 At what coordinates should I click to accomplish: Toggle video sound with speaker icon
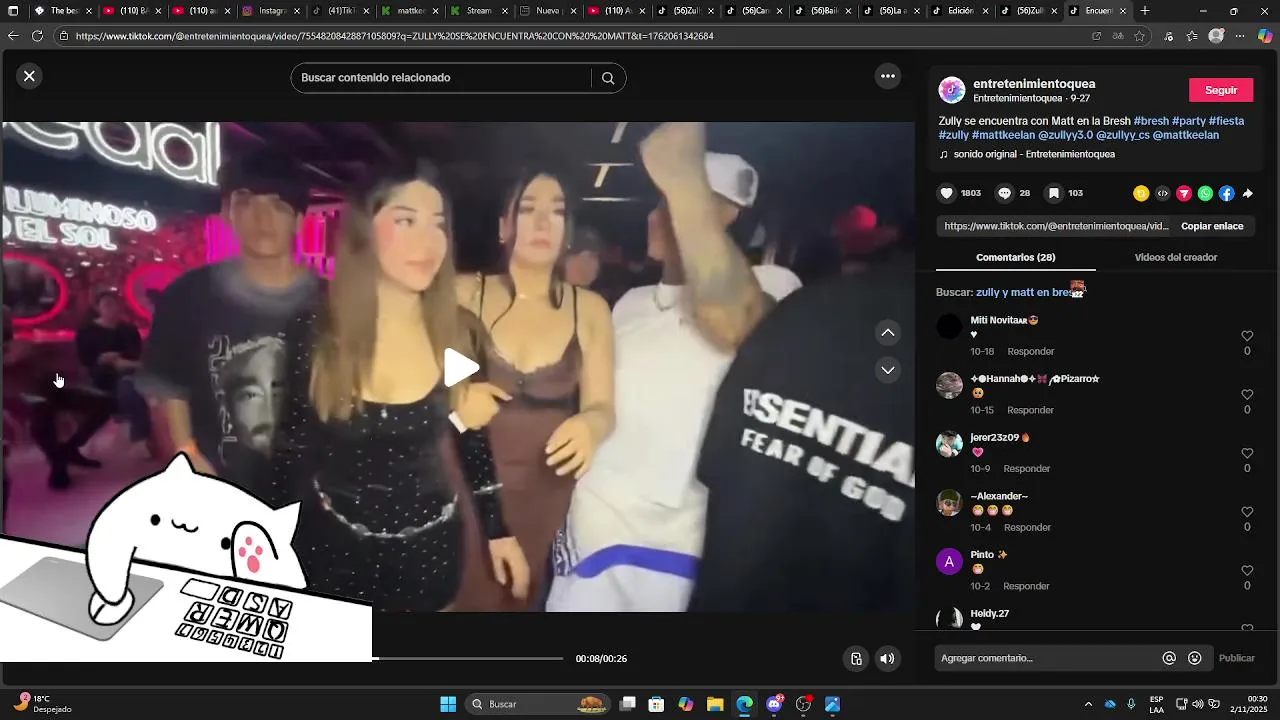[x=887, y=658]
